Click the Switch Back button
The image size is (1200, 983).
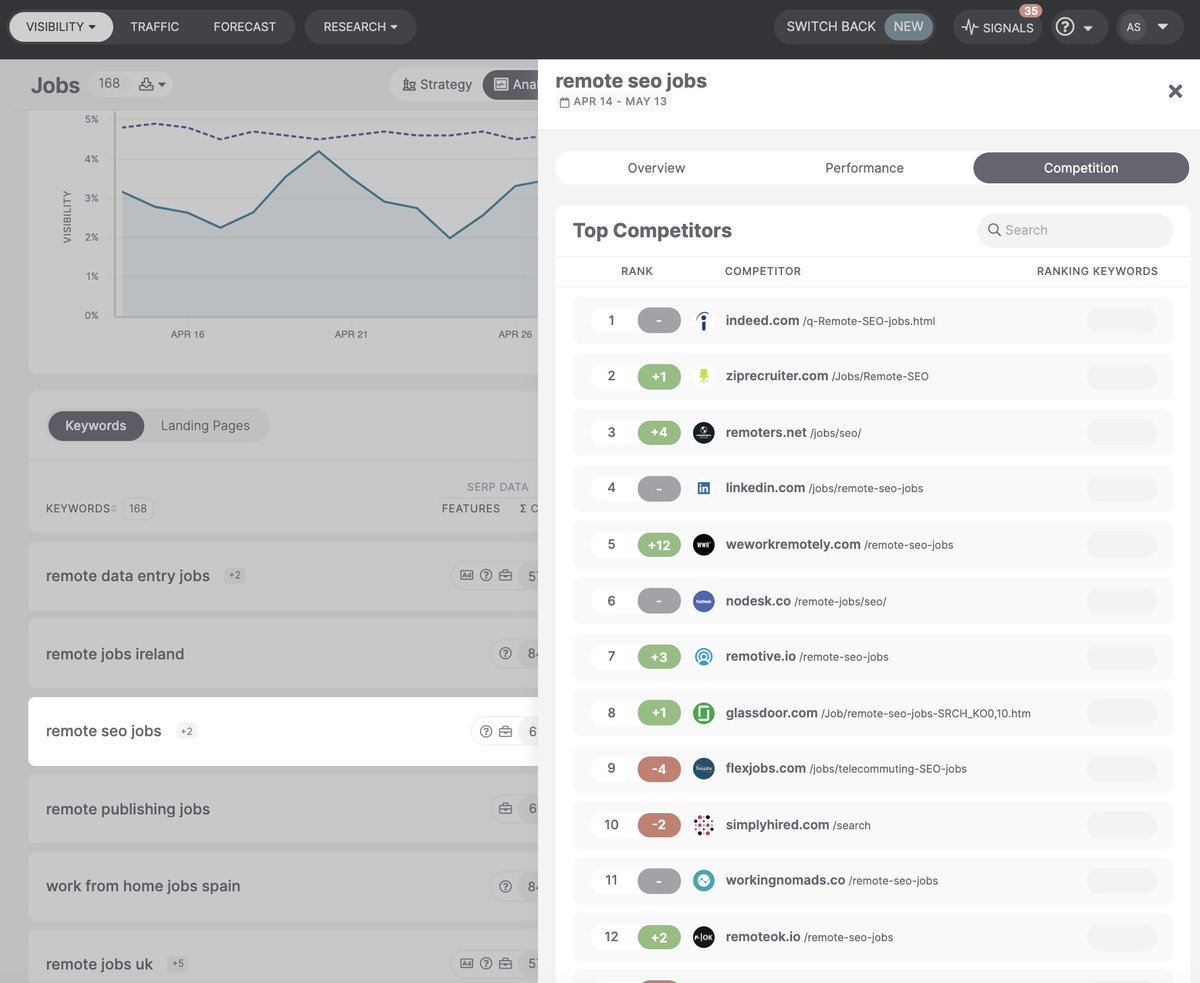pos(854,27)
